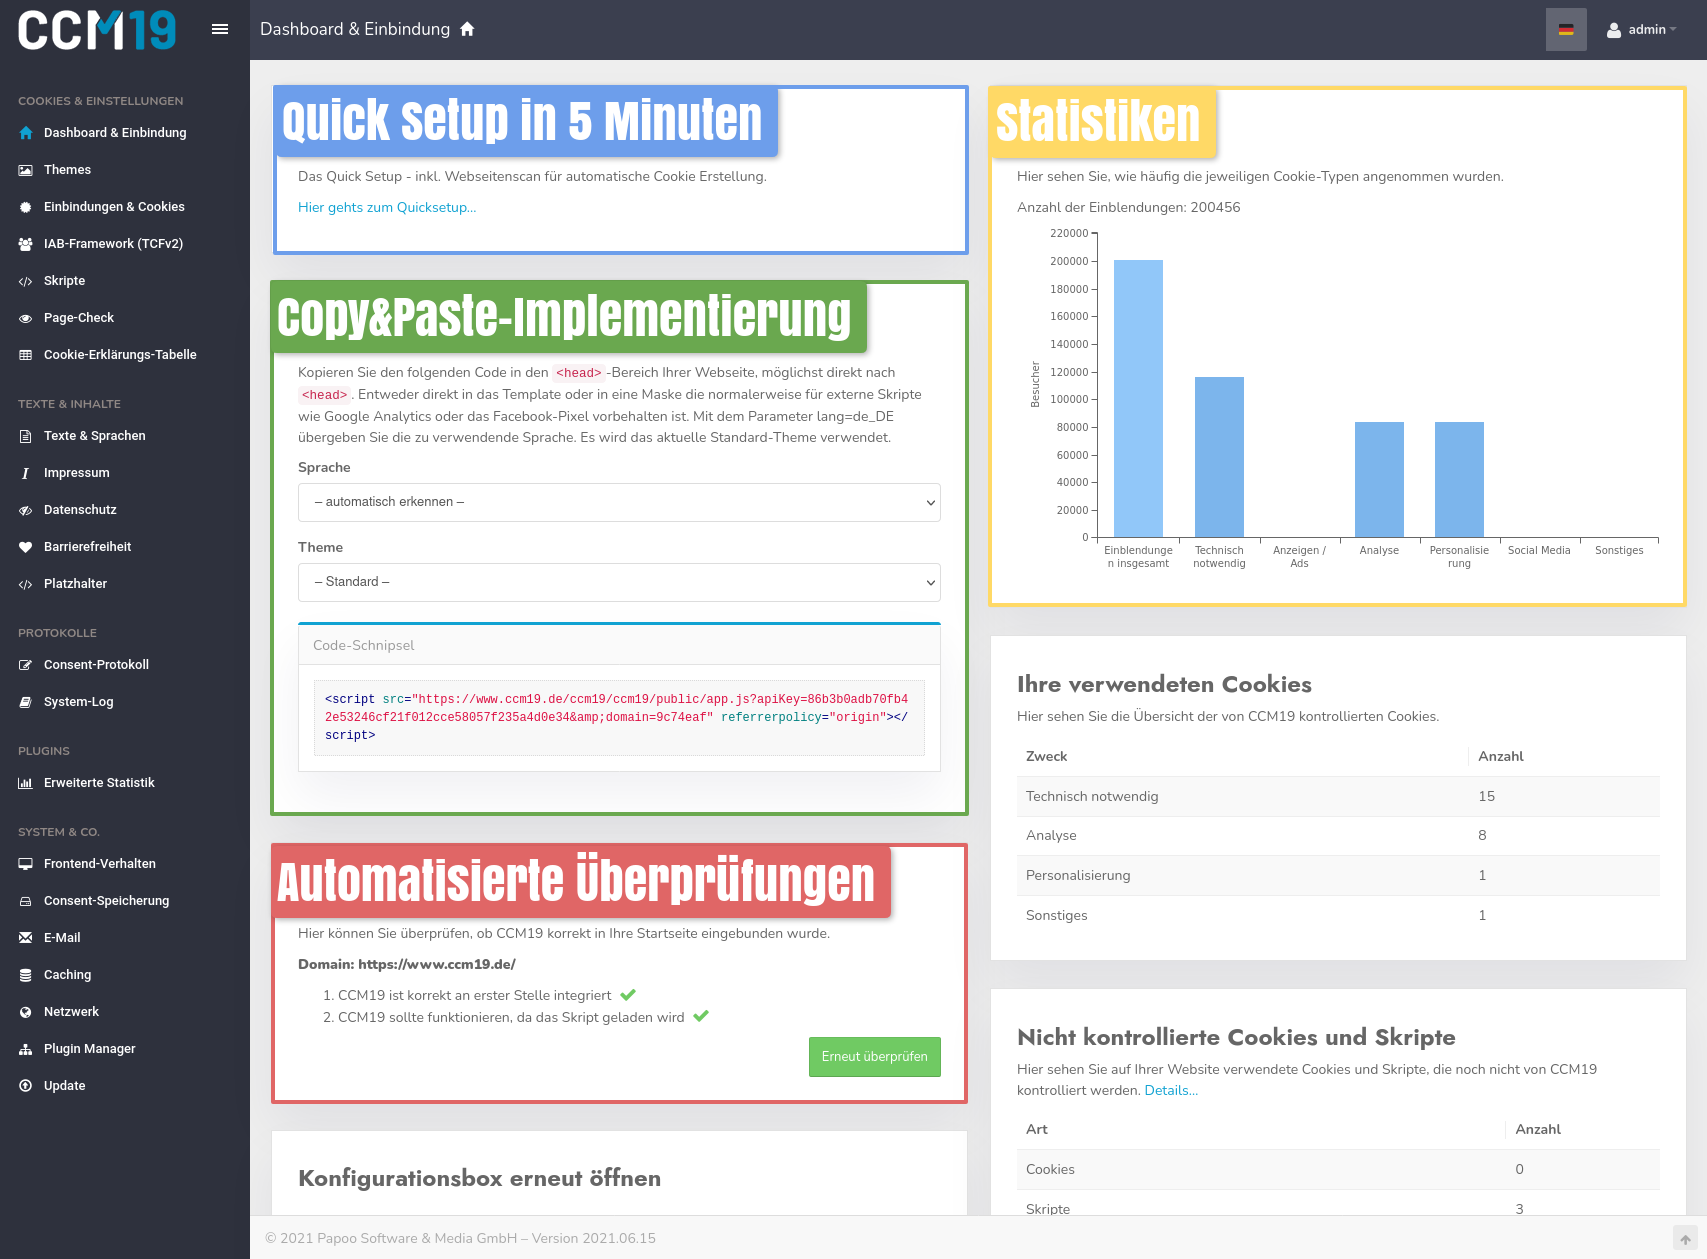Toggle the hamburger sidebar menu icon
The height and width of the screenshot is (1259, 1707).
[220, 30]
